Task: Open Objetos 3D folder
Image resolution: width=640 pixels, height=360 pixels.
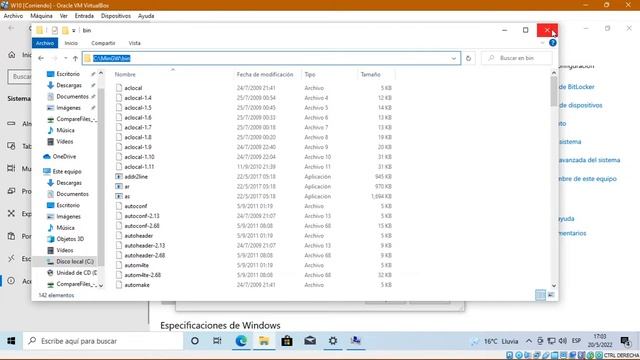Action: point(70,239)
